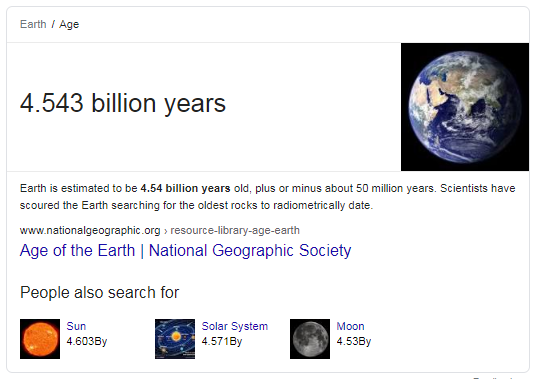The width and height of the screenshot is (536, 379).
Task: Click the Moon text link
Action: [x=350, y=326]
